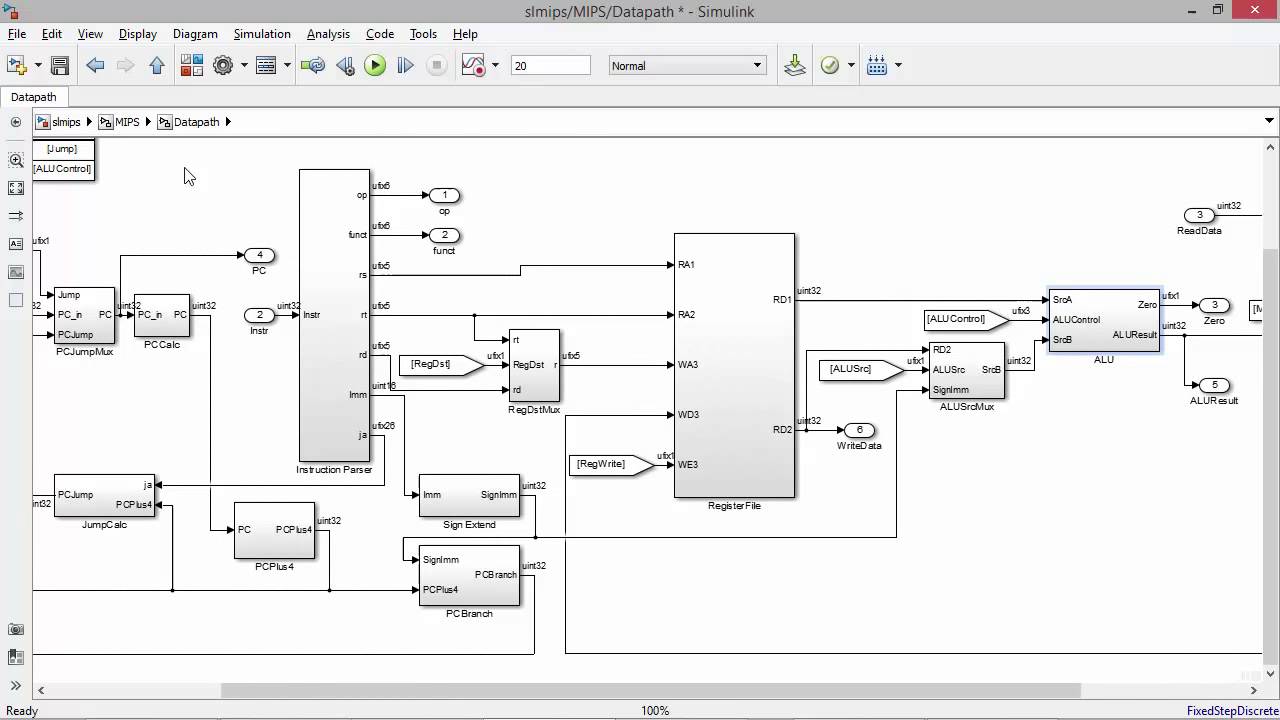The width and height of the screenshot is (1280, 720).
Task: Click the simulation data record icon
Action: (x=473, y=65)
